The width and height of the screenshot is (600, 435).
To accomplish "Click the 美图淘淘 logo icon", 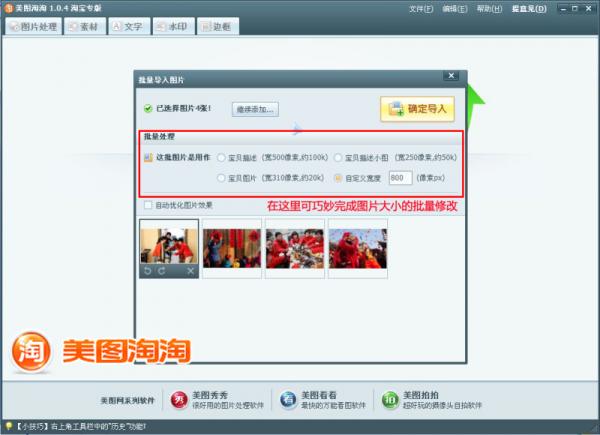I will click(30, 353).
